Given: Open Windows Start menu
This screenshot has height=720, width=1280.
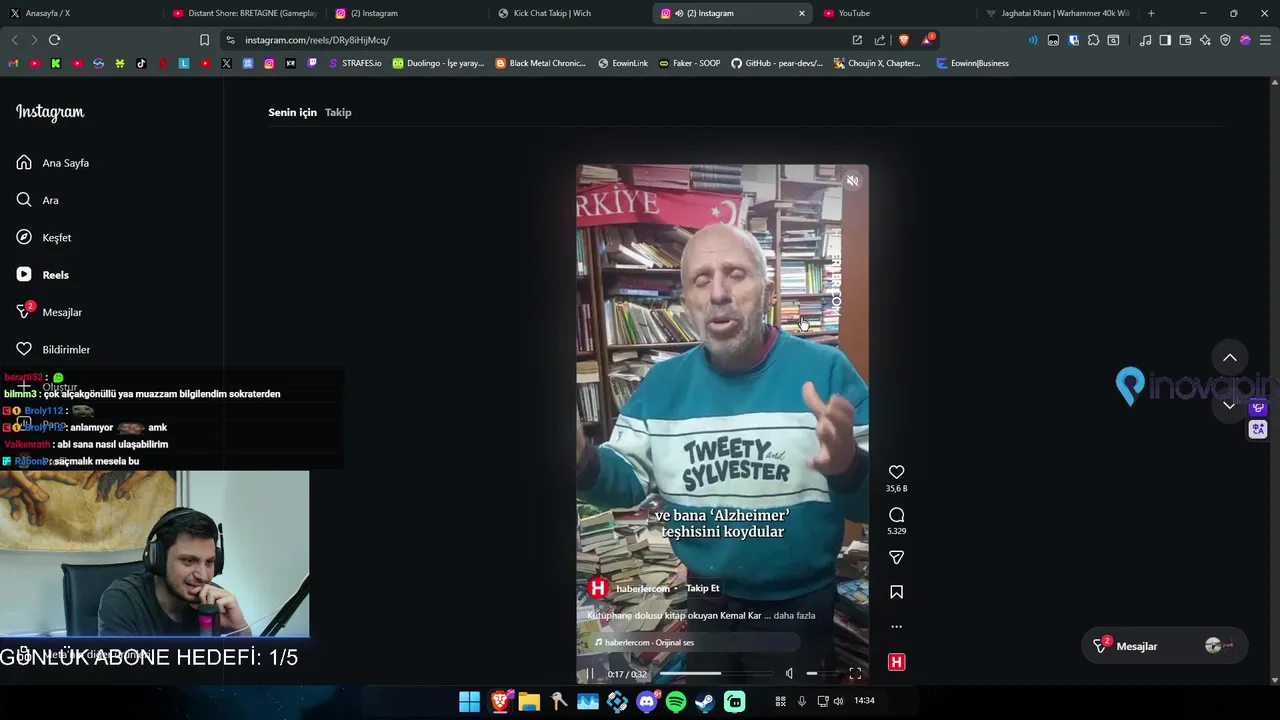Looking at the screenshot, I should [x=469, y=702].
